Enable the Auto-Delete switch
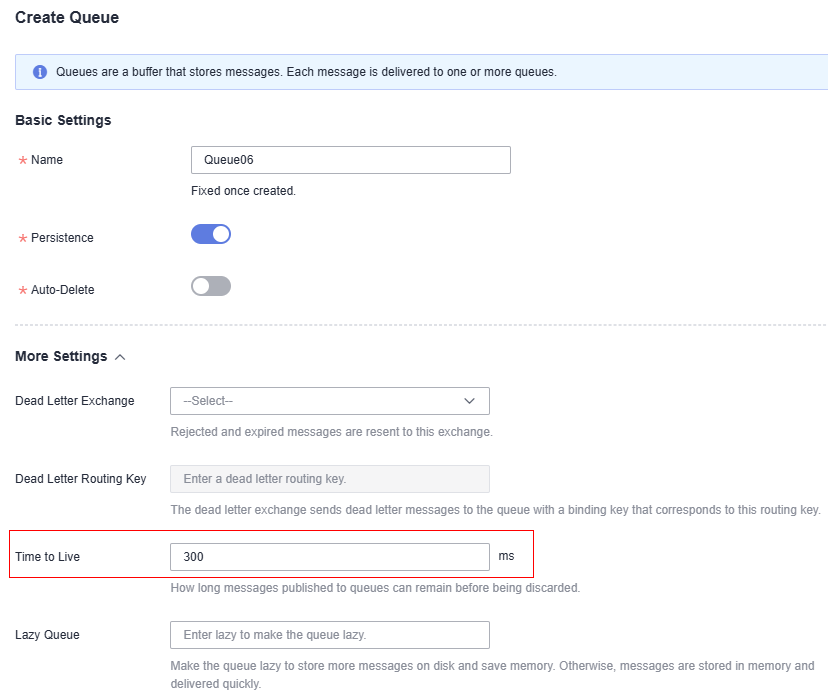The width and height of the screenshot is (828, 700). [x=211, y=286]
